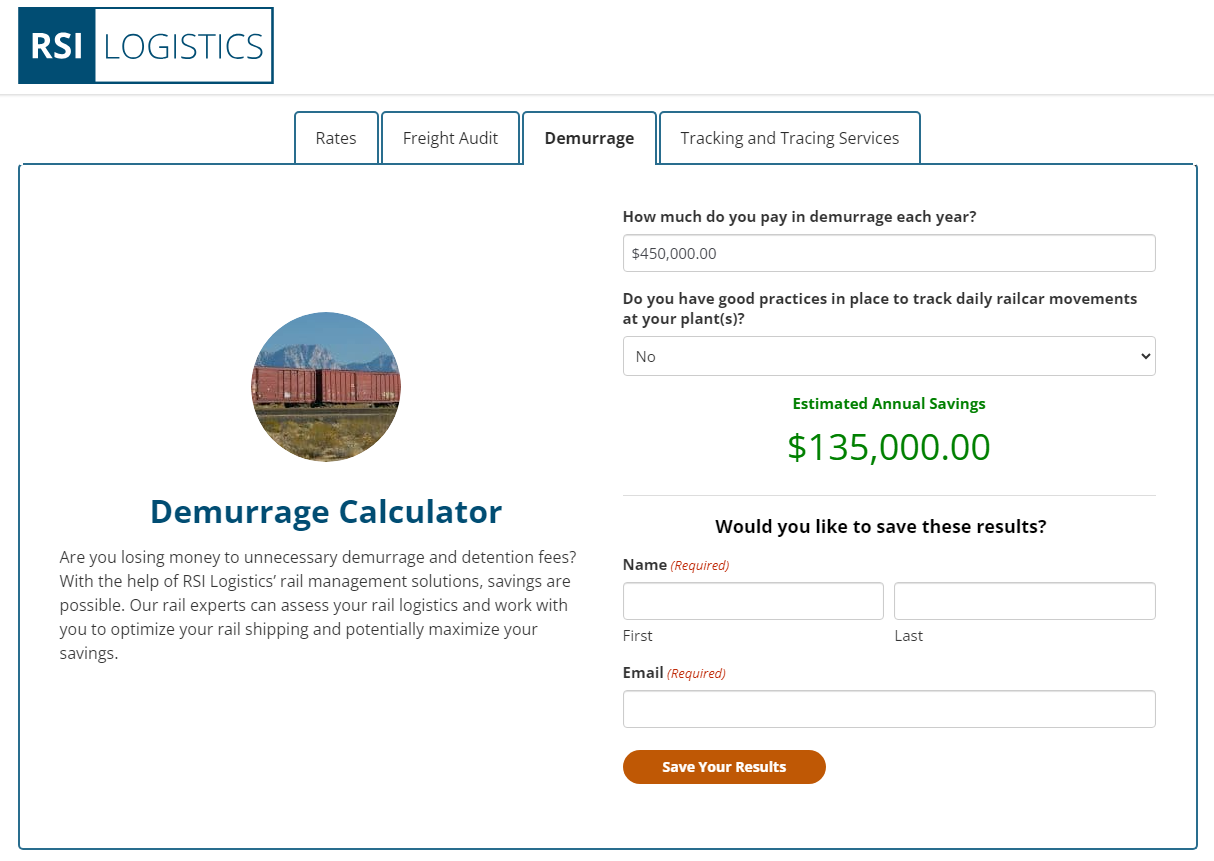Click the First name field

point(753,600)
